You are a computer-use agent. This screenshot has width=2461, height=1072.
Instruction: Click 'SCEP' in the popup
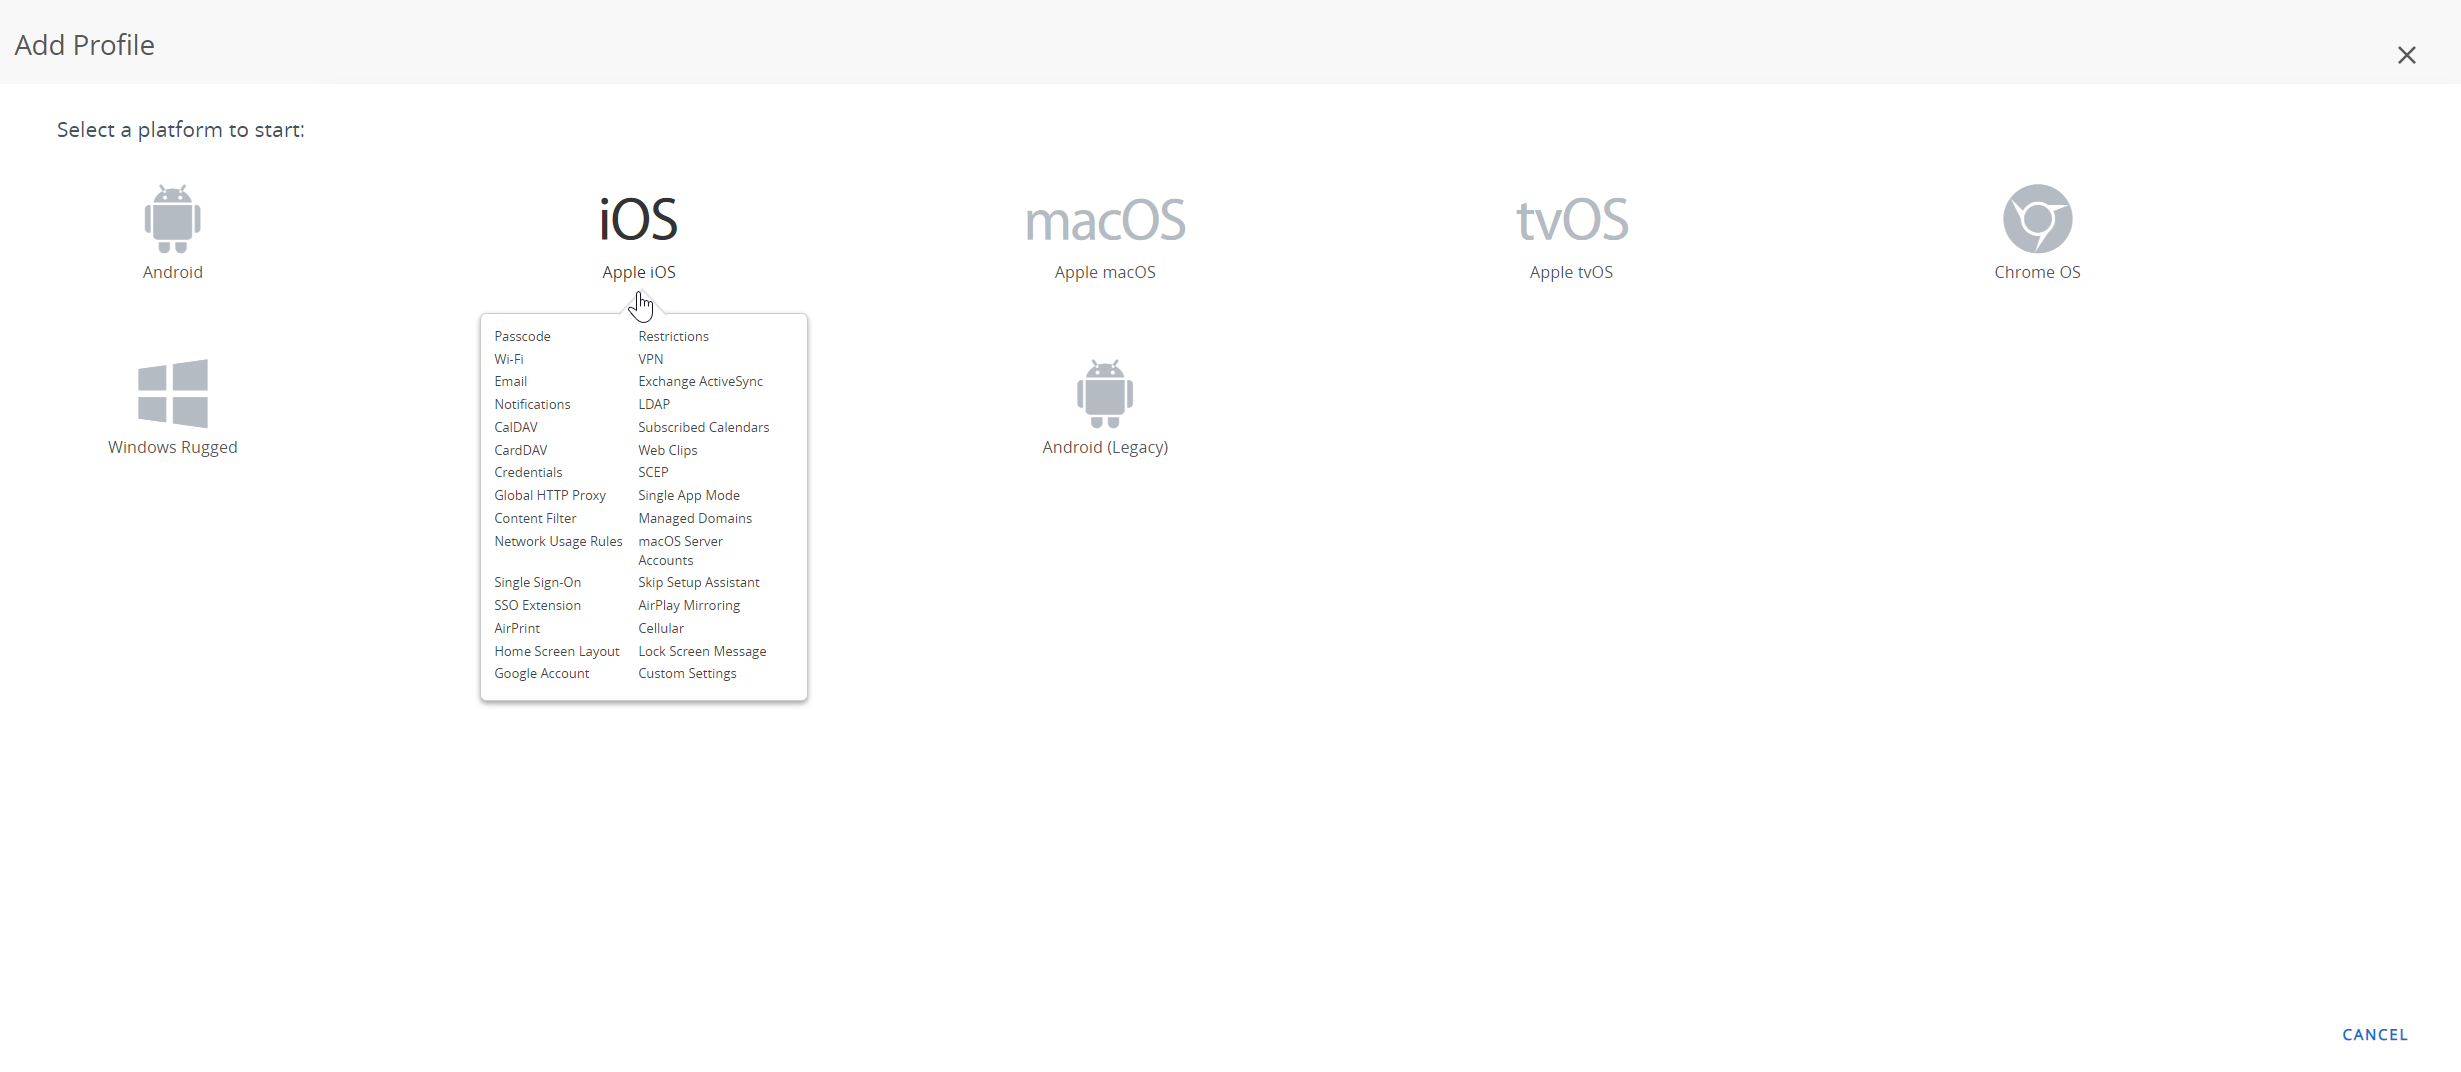[653, 472]
